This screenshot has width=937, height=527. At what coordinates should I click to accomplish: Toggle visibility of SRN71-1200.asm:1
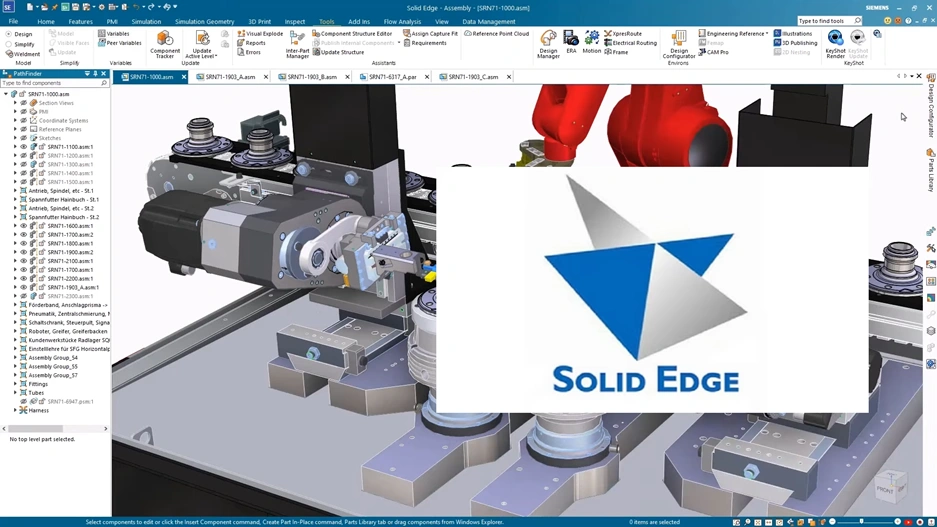tap(24, 155)
